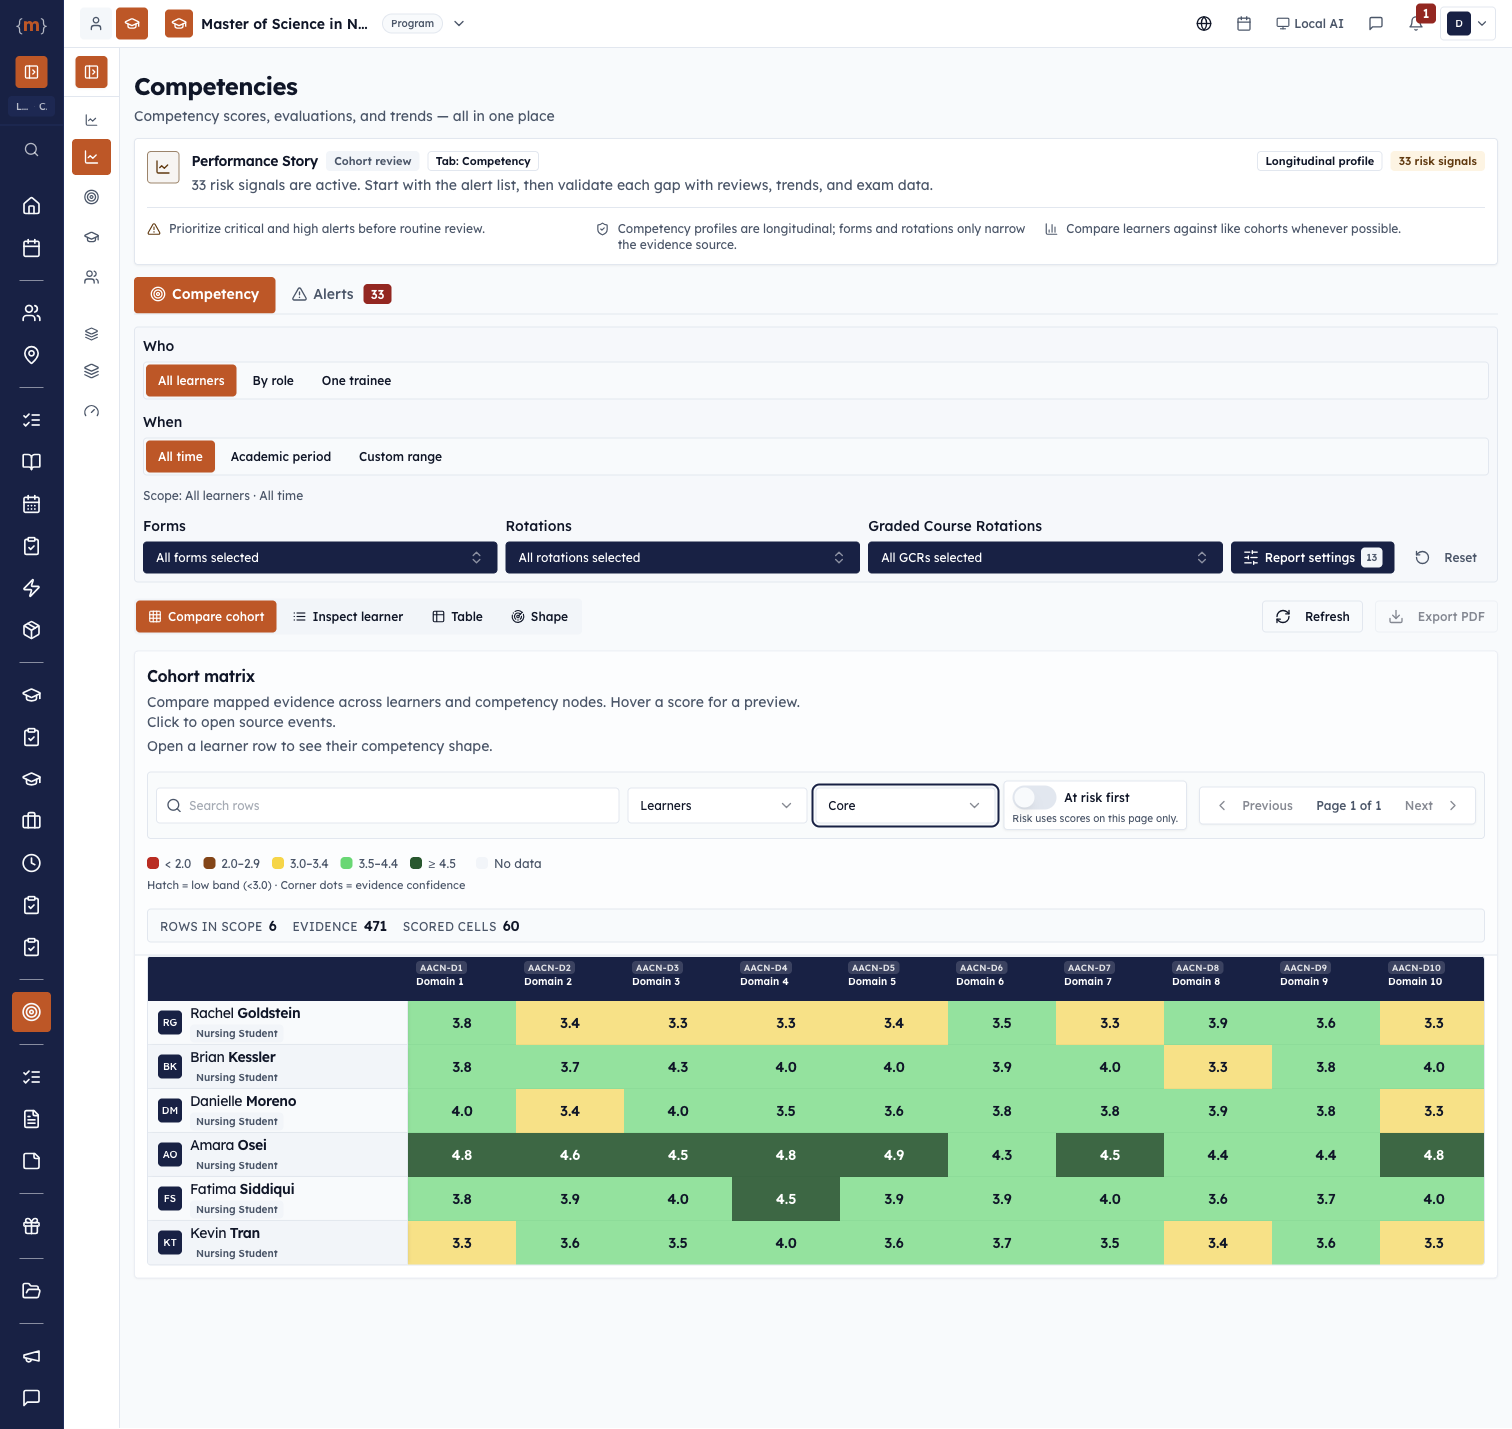The height and width of the screenshot is (1429, 1512).
Task: Open the Core framework dropdown
Action: (905, 806)
